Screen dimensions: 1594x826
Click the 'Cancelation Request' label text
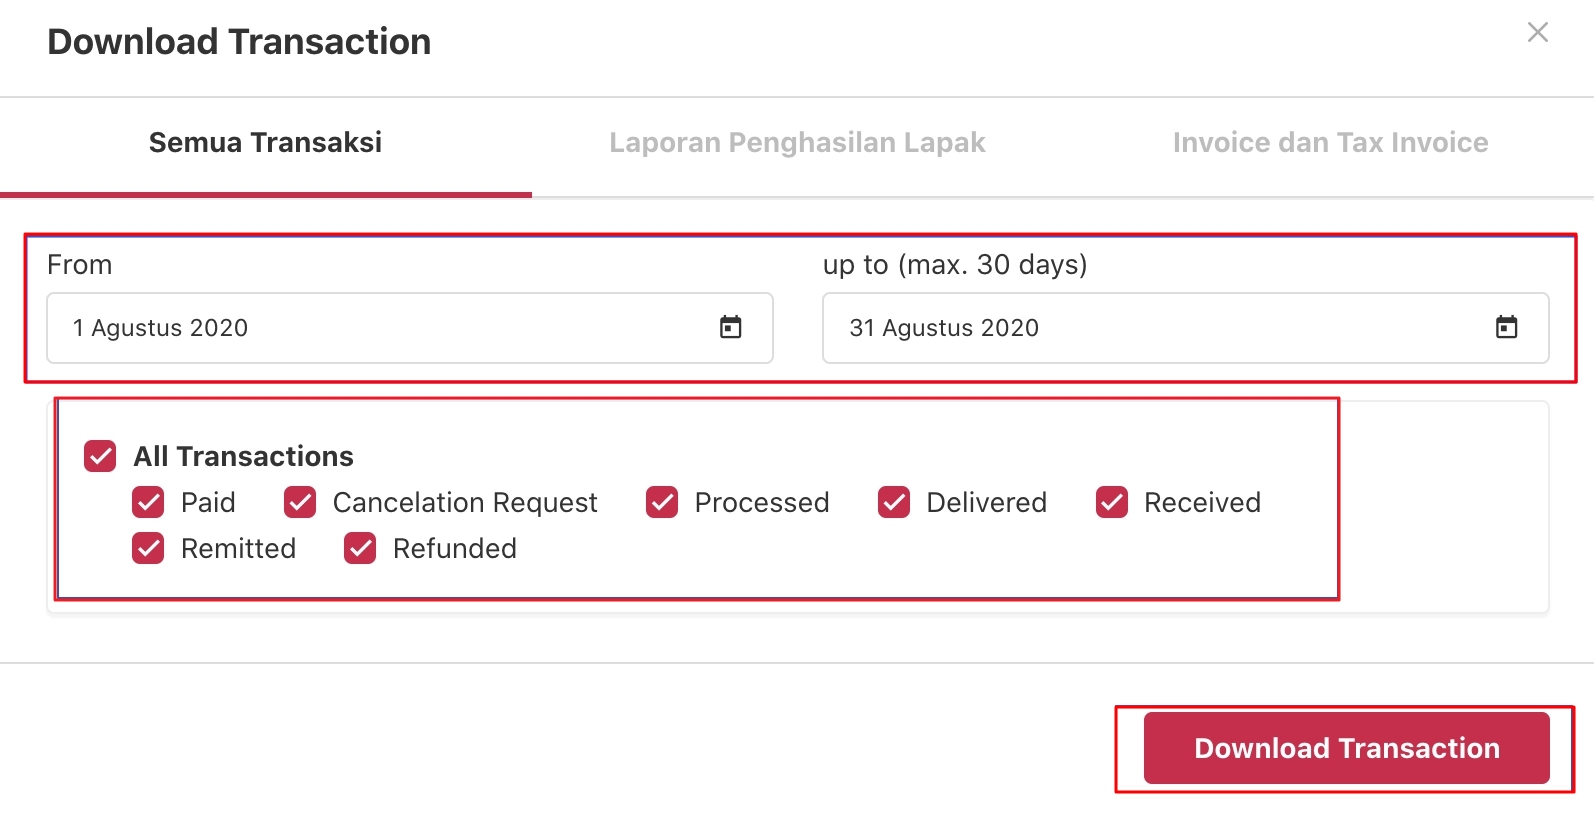(x=465, y=502)
